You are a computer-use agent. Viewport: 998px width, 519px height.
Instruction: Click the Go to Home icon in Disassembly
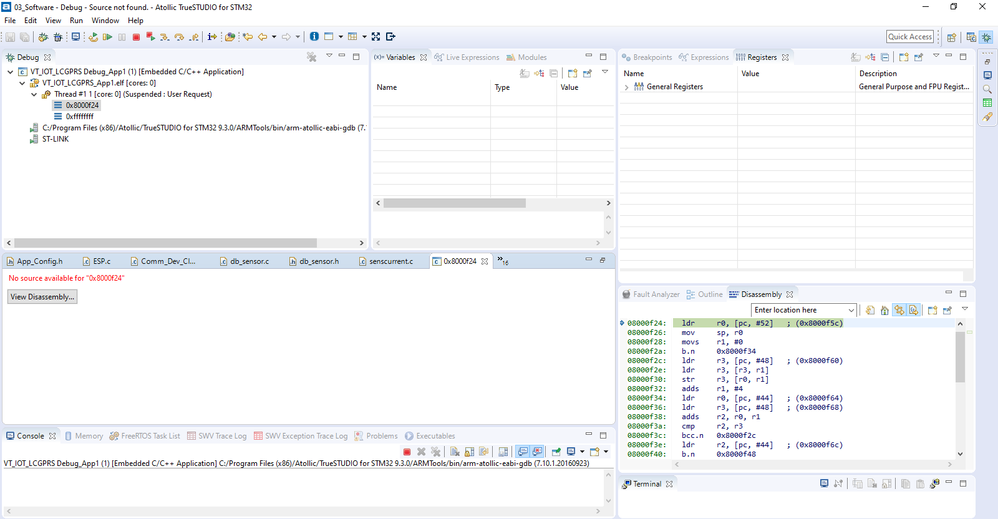[x=885, y=310]
